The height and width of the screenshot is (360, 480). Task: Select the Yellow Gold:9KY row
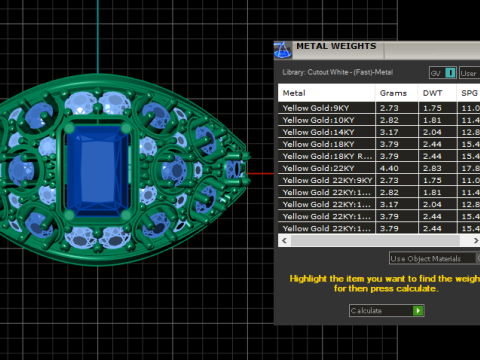(x=379, y=108)
